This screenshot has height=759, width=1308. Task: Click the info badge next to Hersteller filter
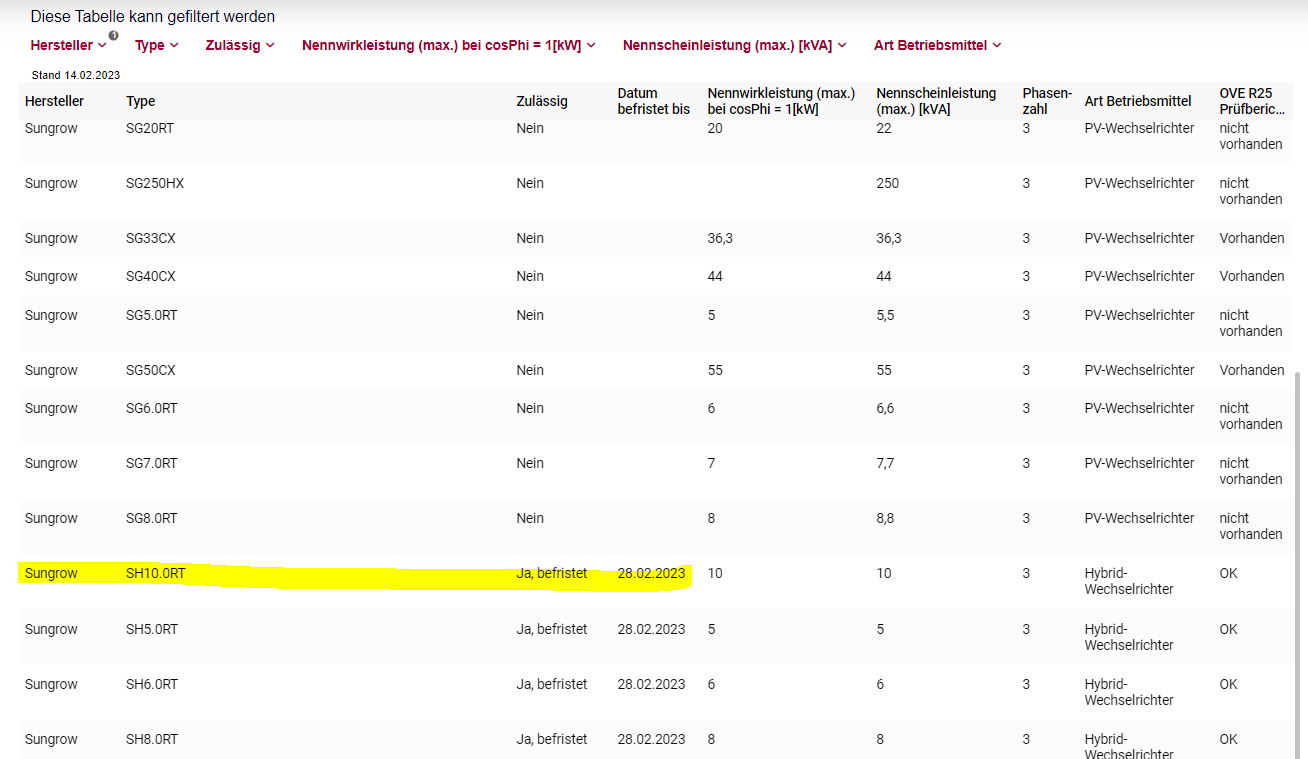[x=113, y=35]
